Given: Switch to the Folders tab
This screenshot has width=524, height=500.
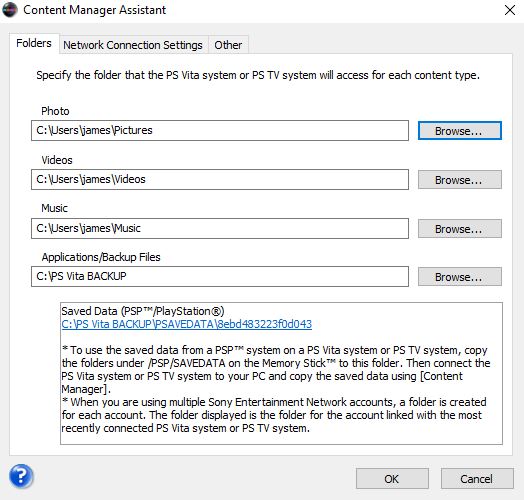Looking at the screenshot, I should [x=34, y=43].
